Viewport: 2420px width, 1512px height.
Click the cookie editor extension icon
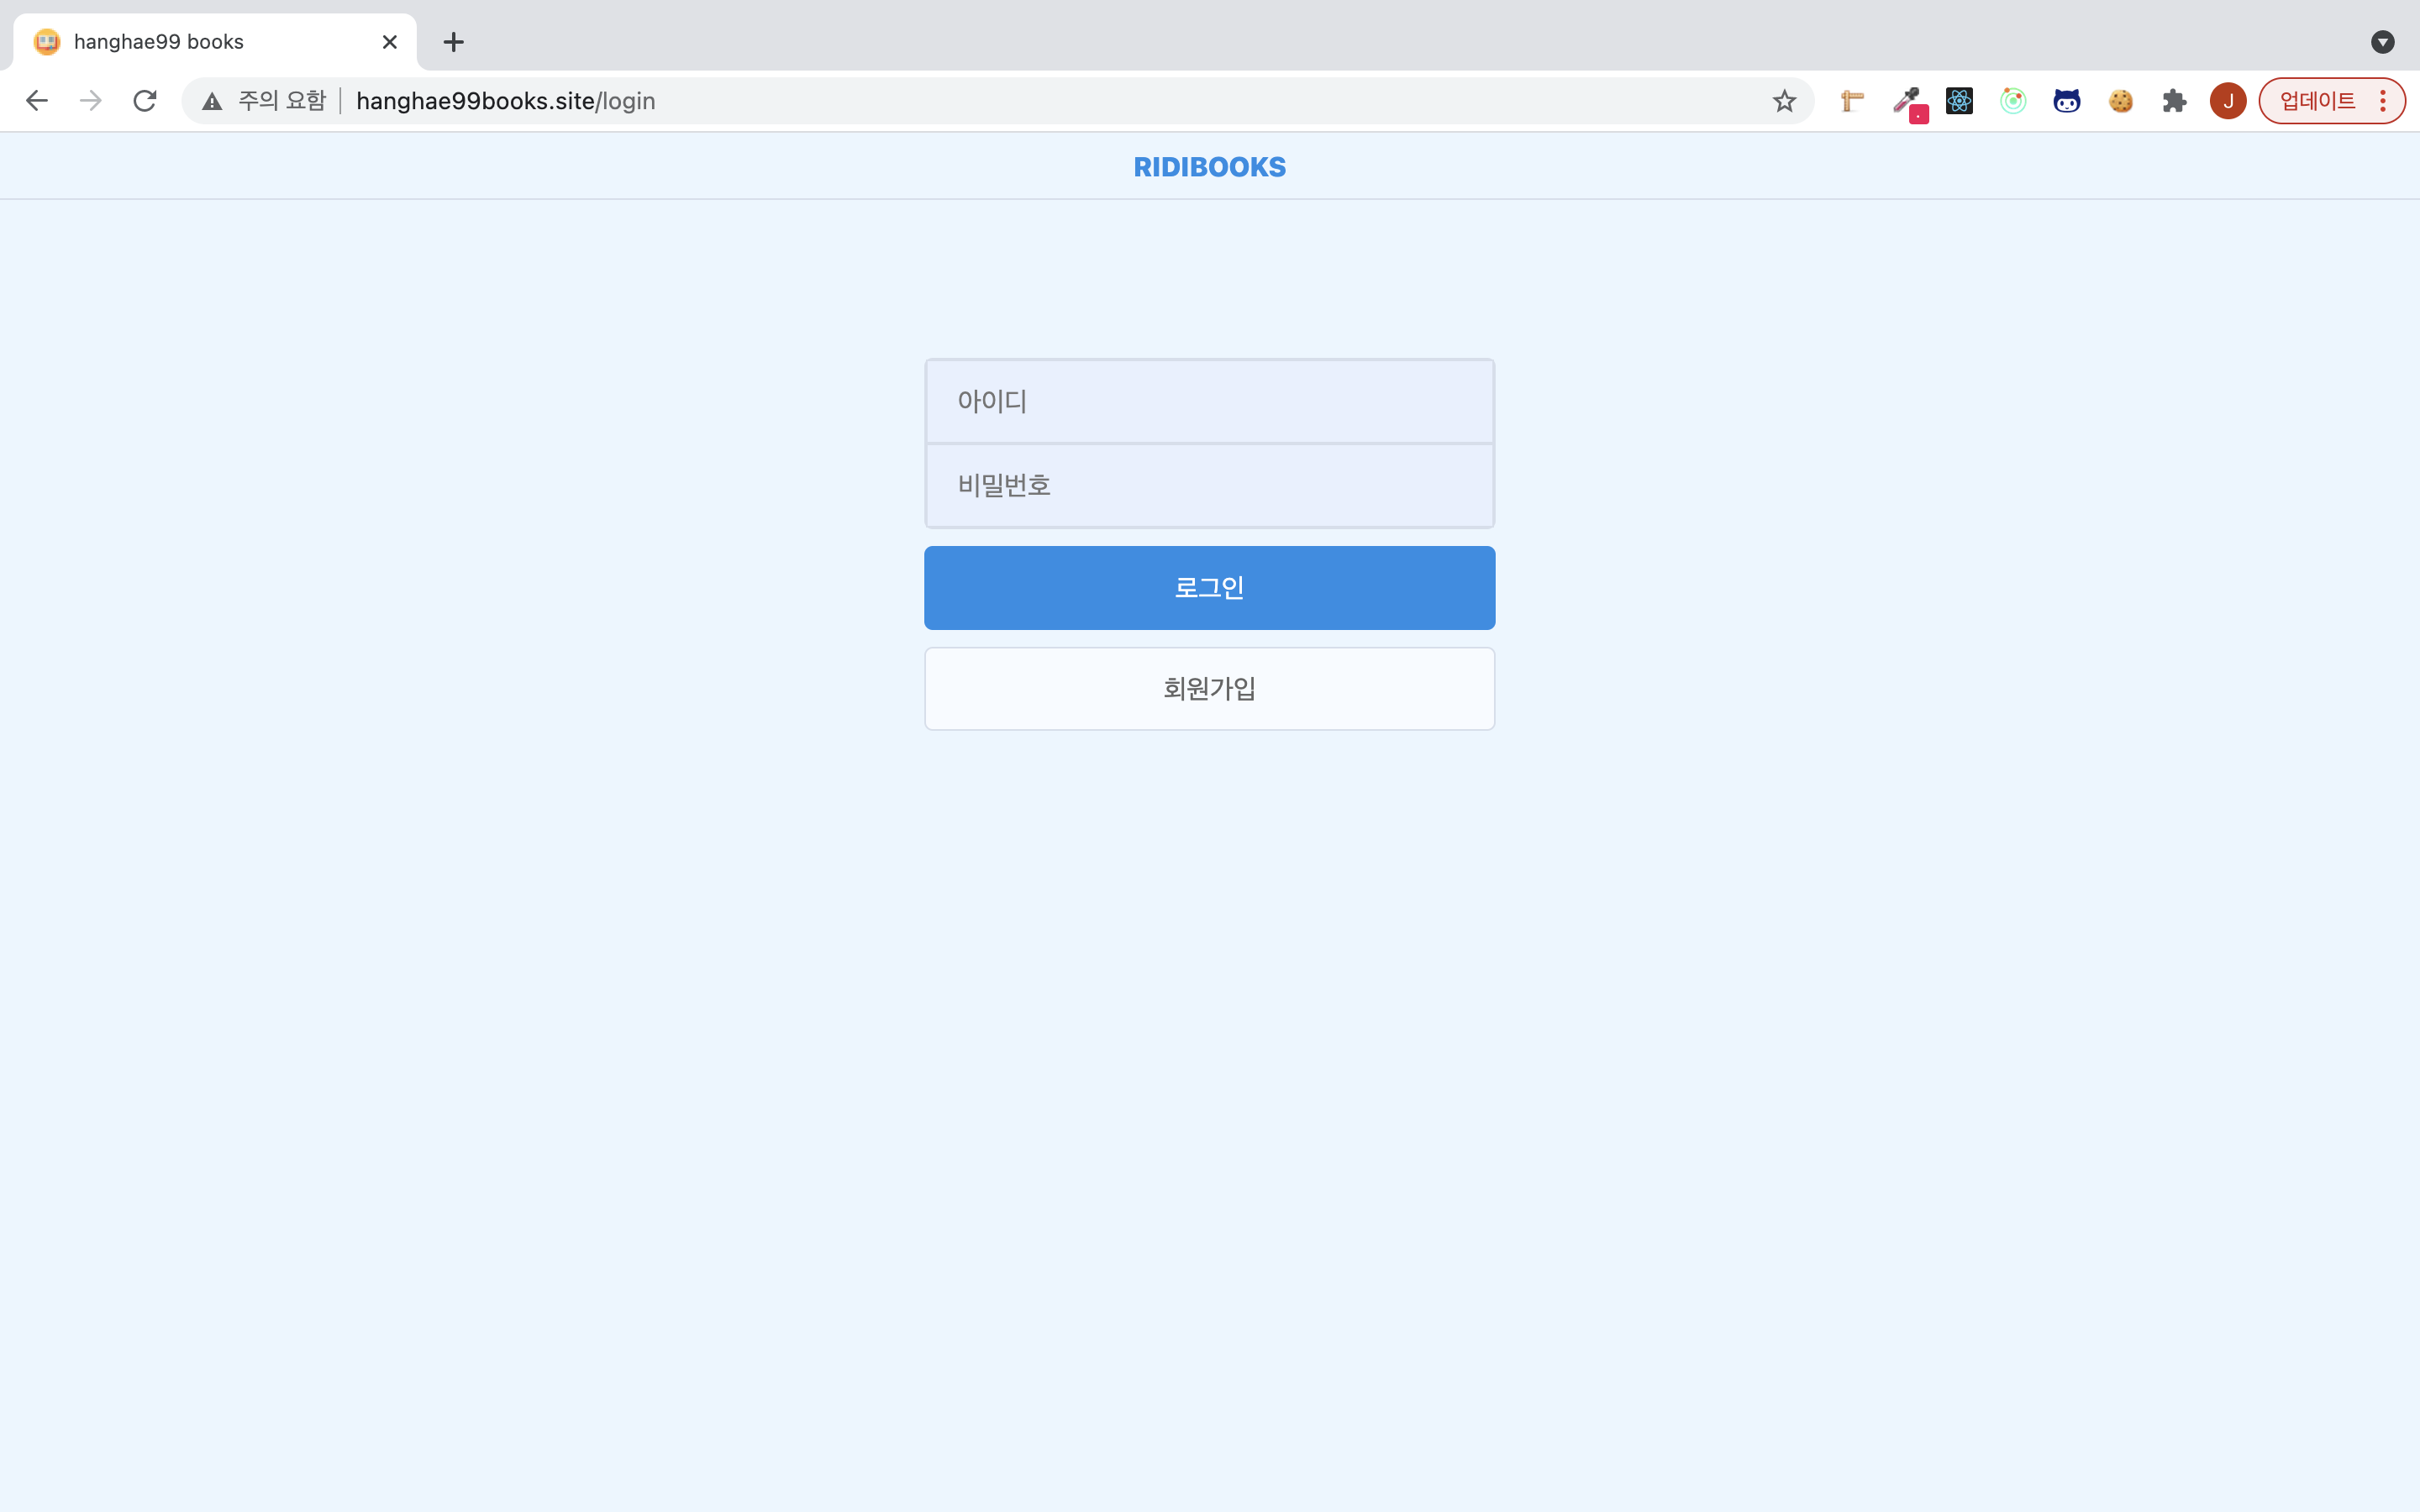click(x=2120, y=101)
